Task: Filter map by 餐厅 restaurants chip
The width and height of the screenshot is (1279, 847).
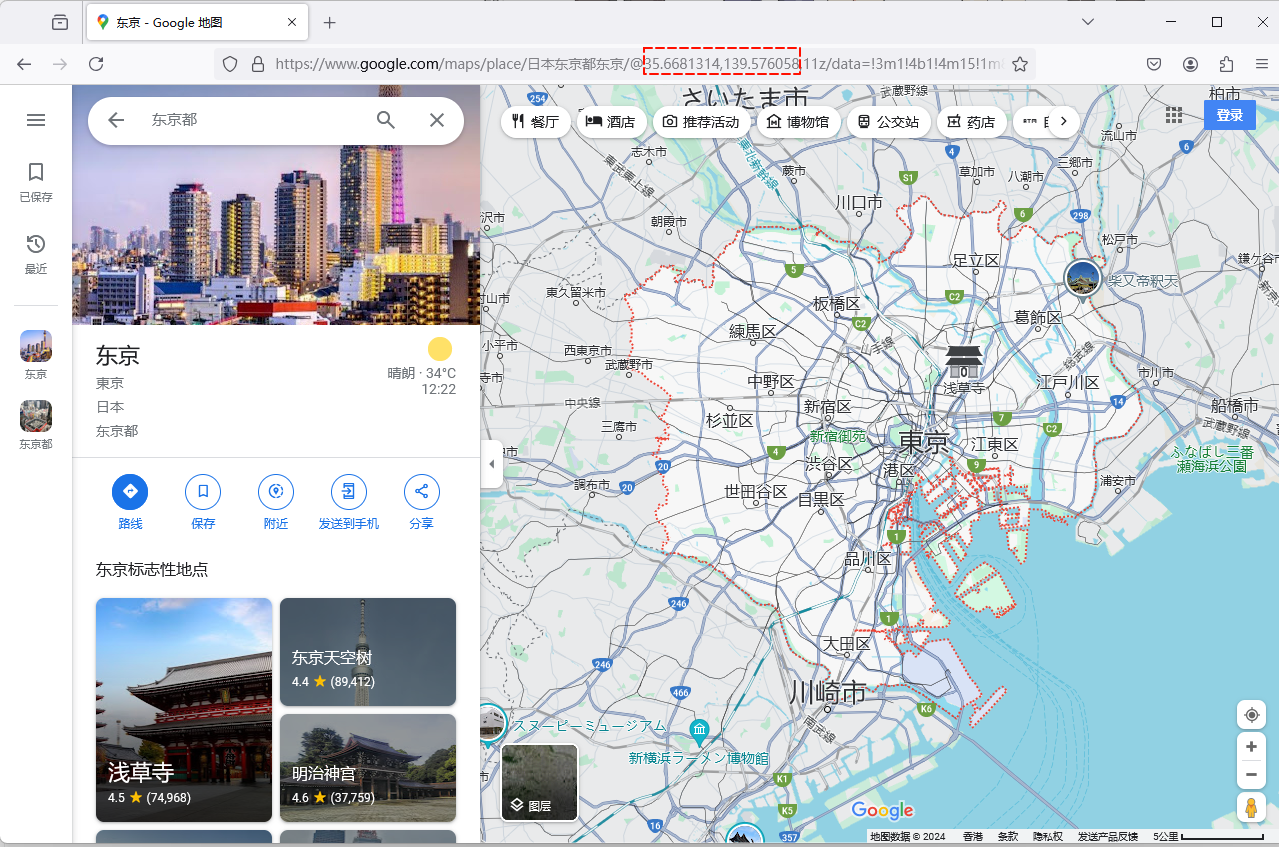Action: point(536,122)
